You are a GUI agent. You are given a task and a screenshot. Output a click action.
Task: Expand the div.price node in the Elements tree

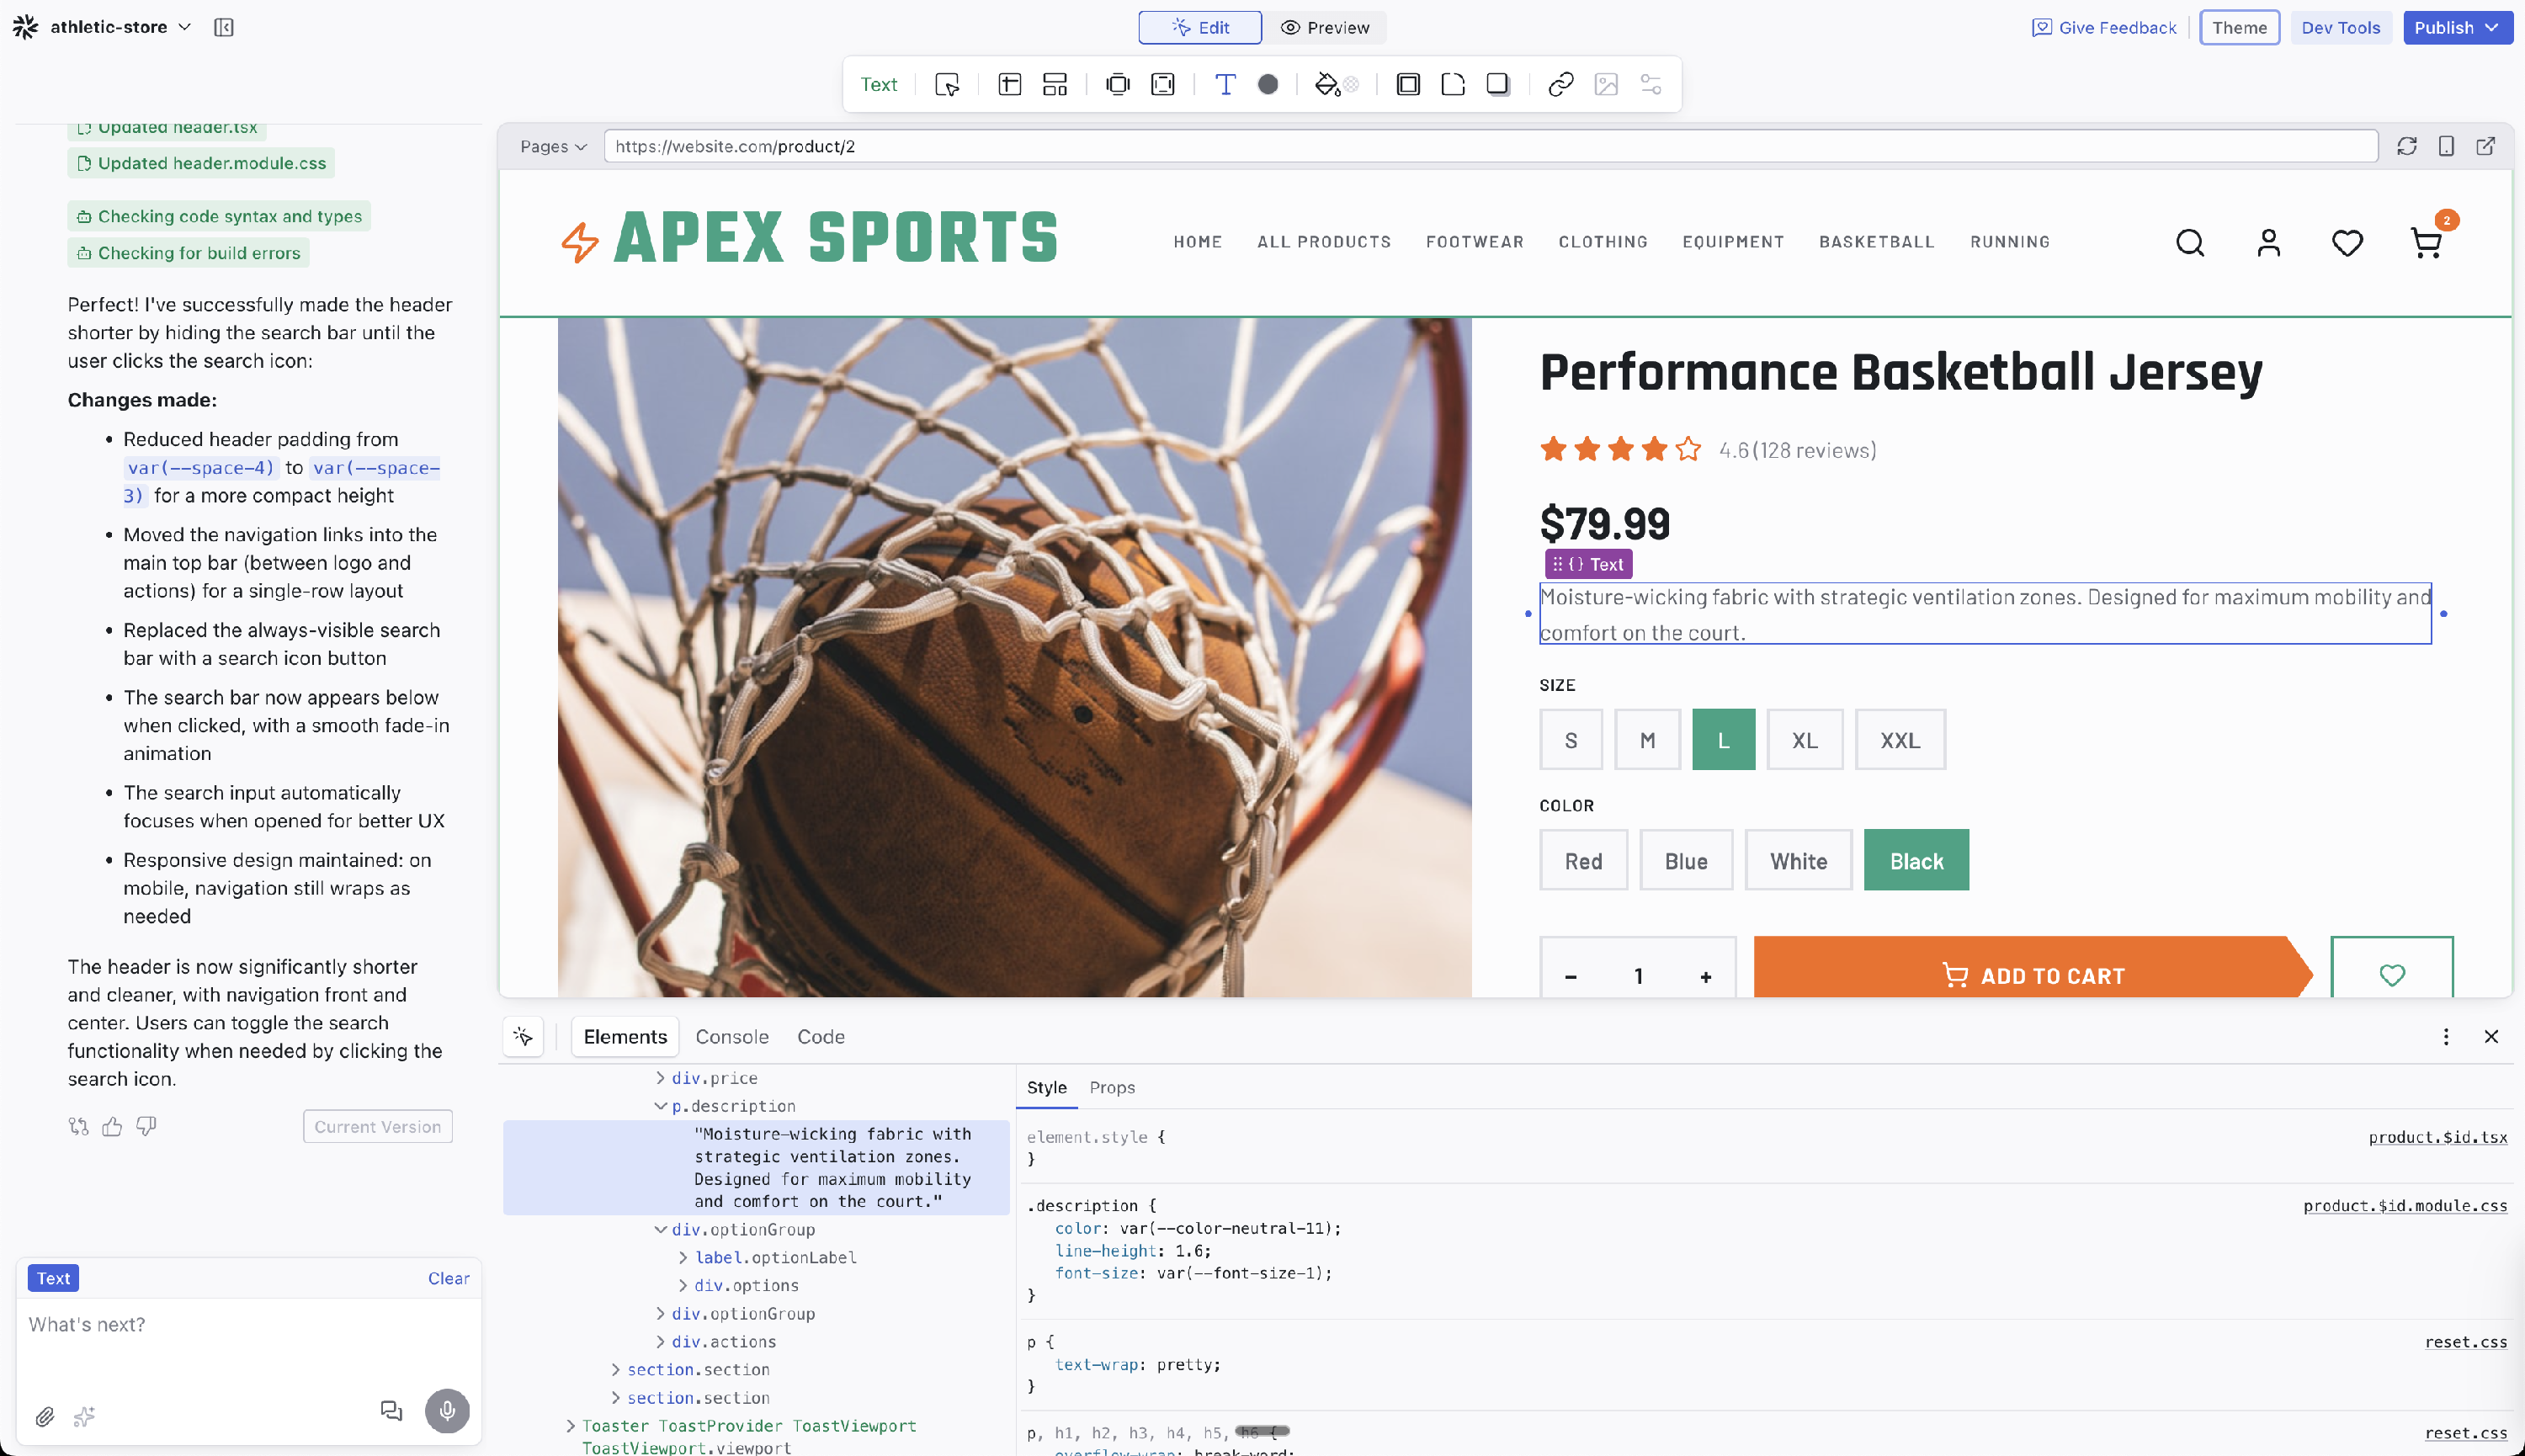(x=660, y=1077)
